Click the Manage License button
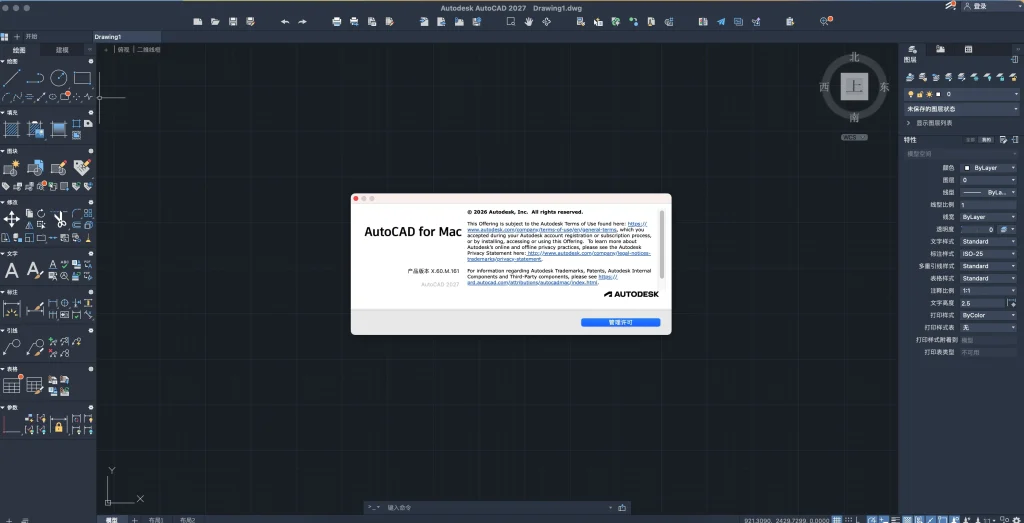 coord(620,323)
